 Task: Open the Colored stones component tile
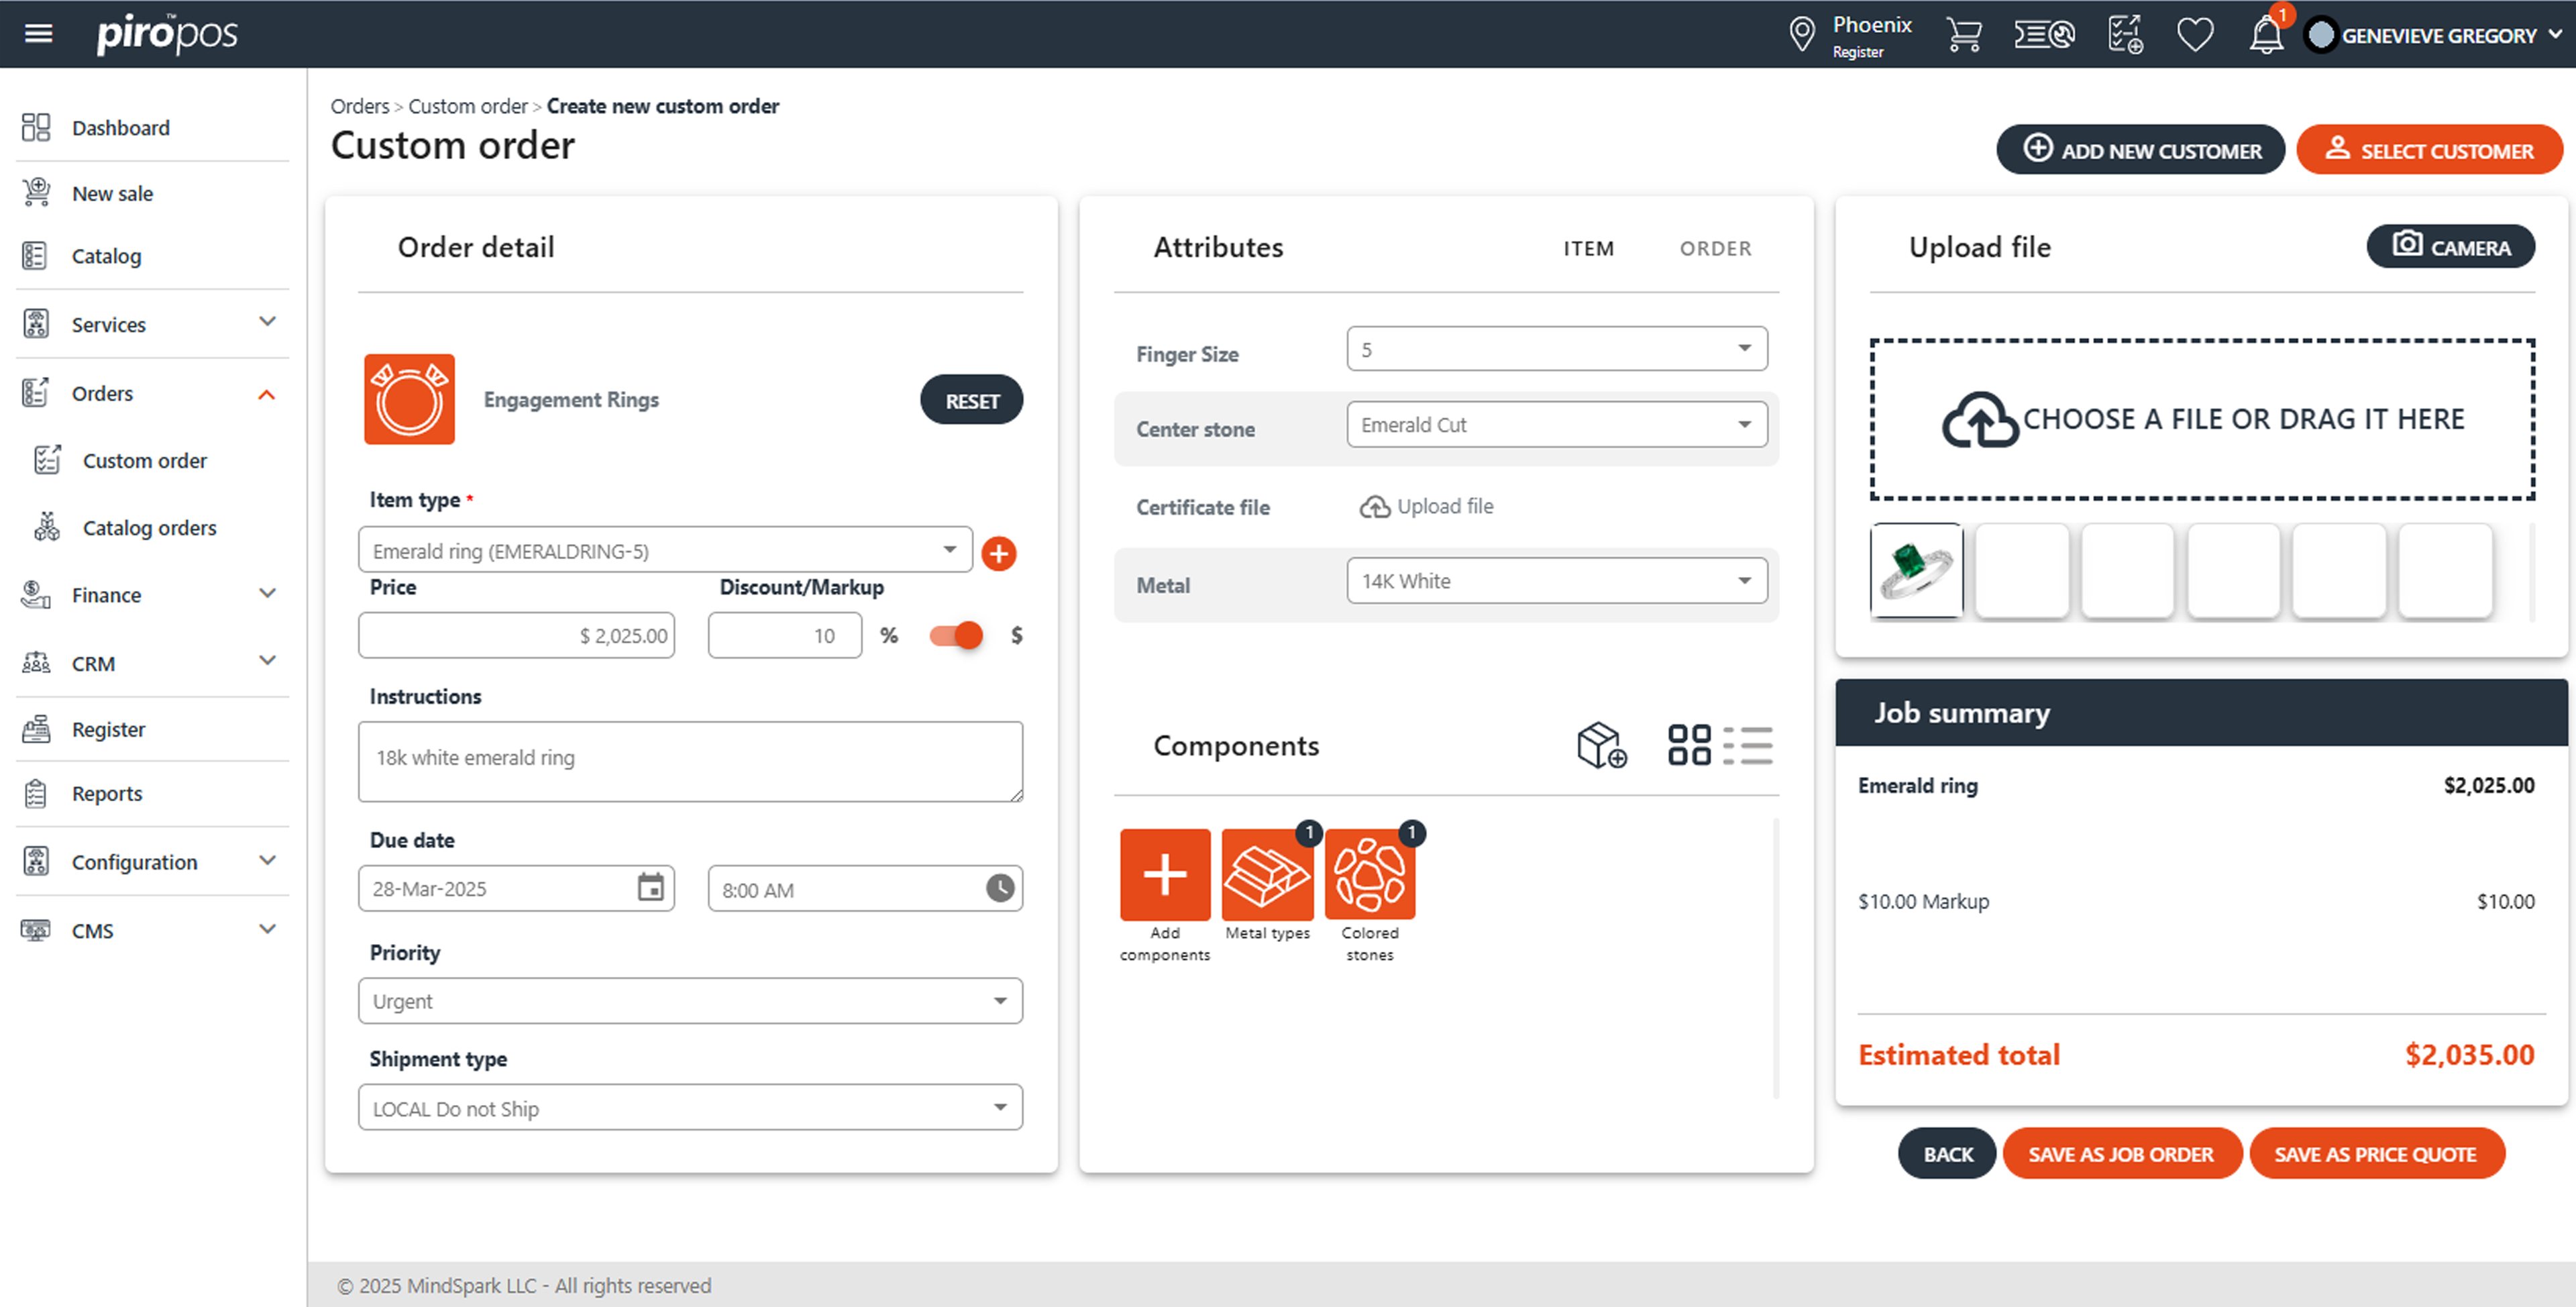point(1369,875)
